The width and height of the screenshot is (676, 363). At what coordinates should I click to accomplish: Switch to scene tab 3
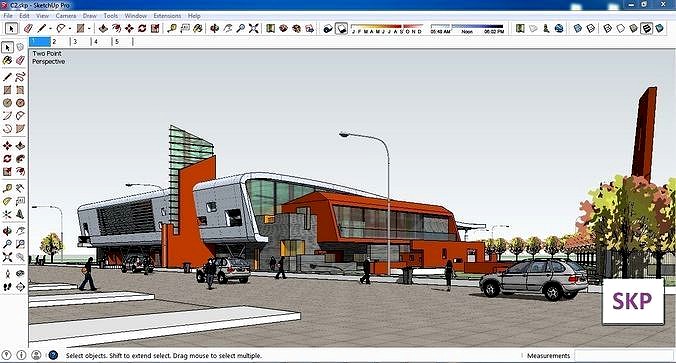(81, 42)
